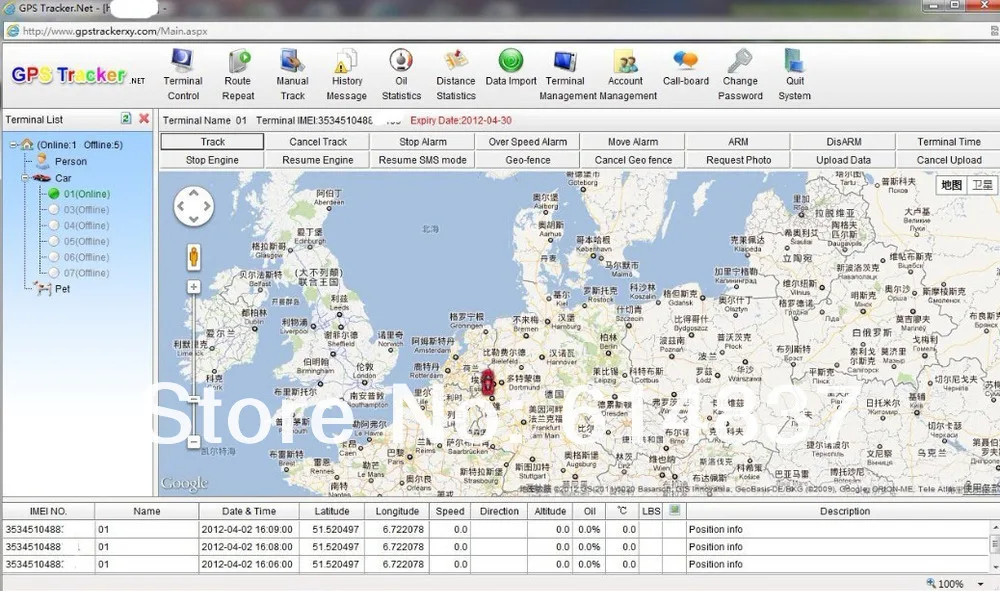
Task: Switch to the standard map (地图) view
Action: 952,185
